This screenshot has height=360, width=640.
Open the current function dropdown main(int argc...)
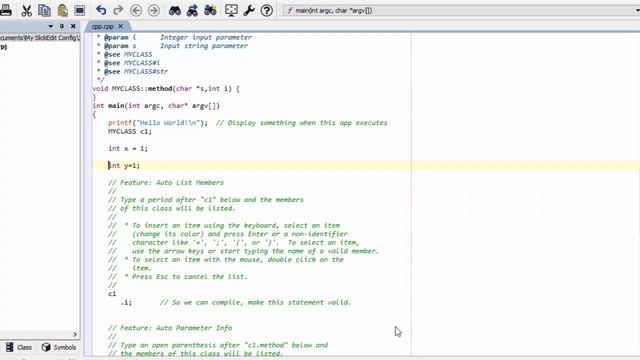click(x=461, y=11)
